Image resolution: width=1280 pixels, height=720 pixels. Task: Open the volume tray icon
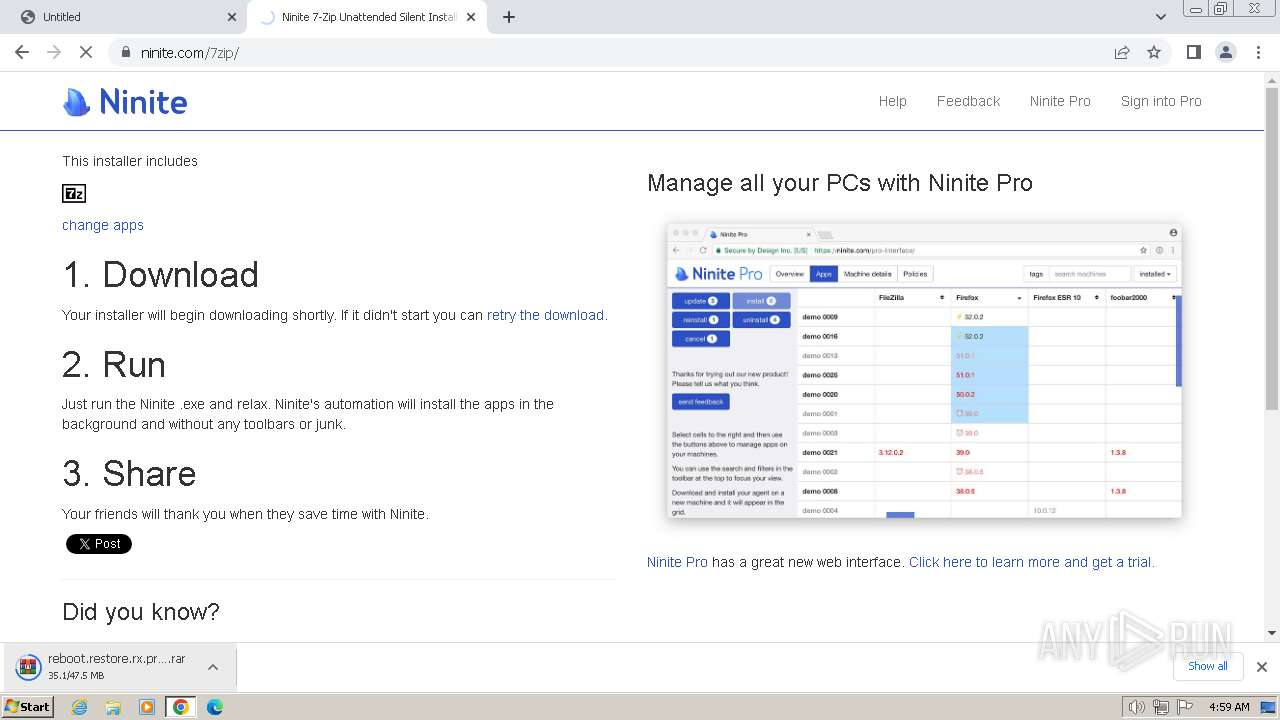point(1136,707)
